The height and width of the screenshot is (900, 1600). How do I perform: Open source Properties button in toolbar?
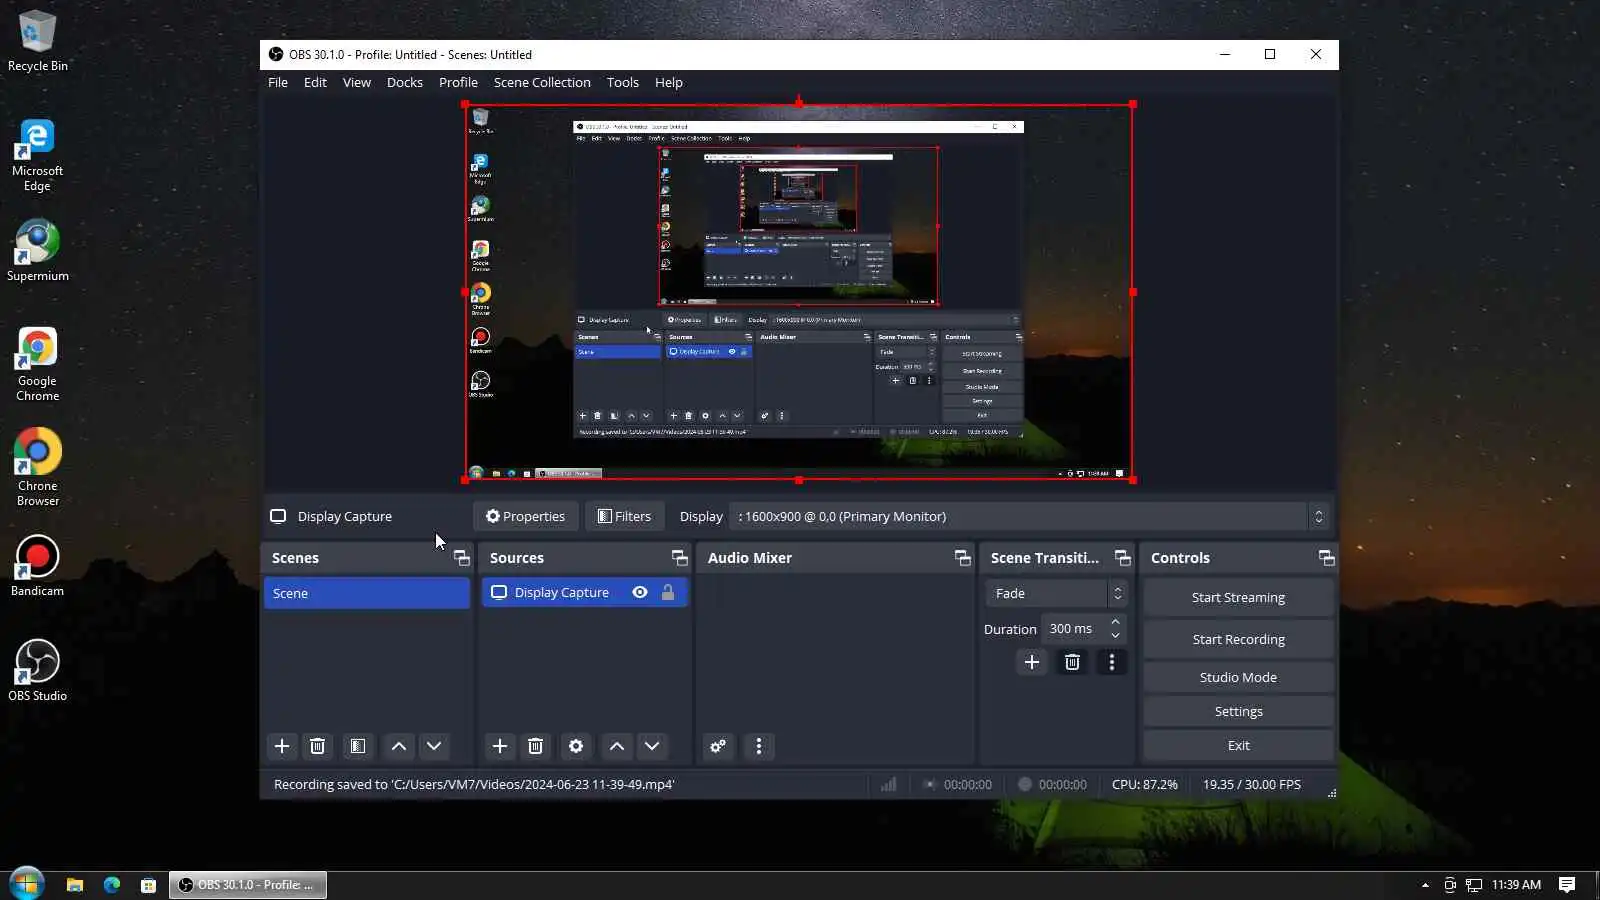pyautogui.click(x=525, y=516)
